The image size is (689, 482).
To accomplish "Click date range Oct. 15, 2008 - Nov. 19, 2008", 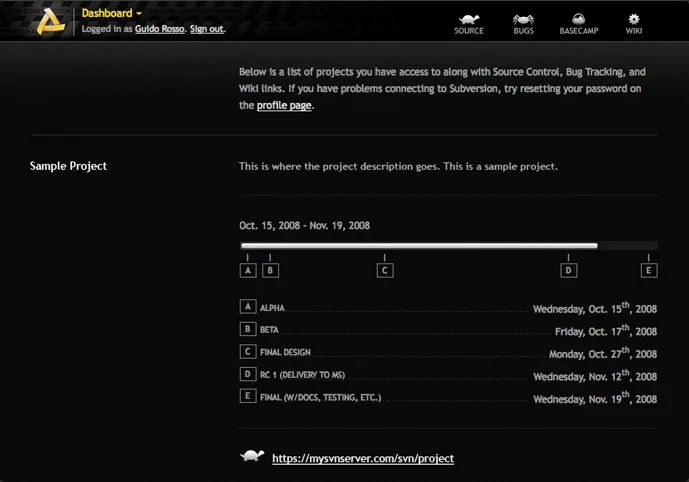I will tap(305, 226).
